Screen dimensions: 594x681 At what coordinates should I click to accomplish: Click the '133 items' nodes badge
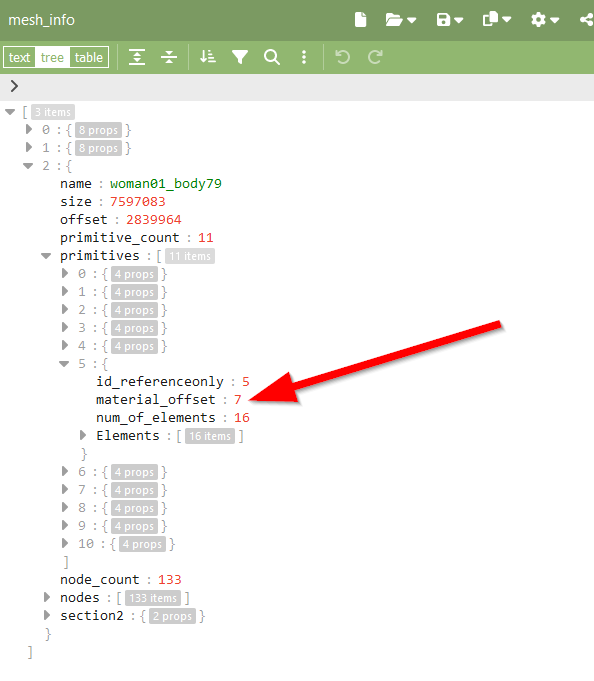[153, 598]
